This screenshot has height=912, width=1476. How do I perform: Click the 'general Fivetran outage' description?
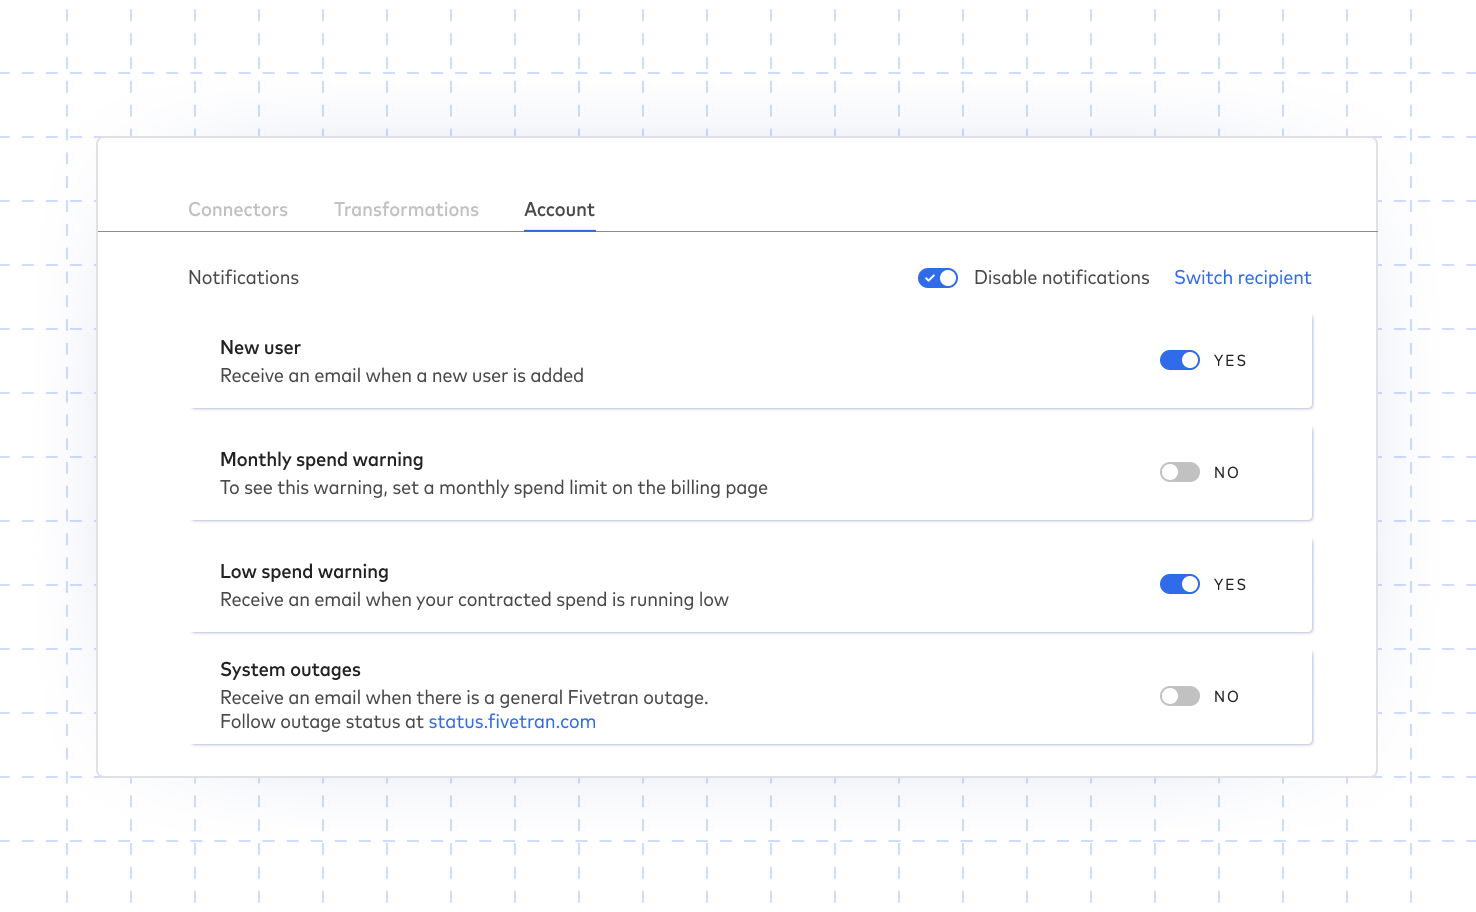coord(464,698)
